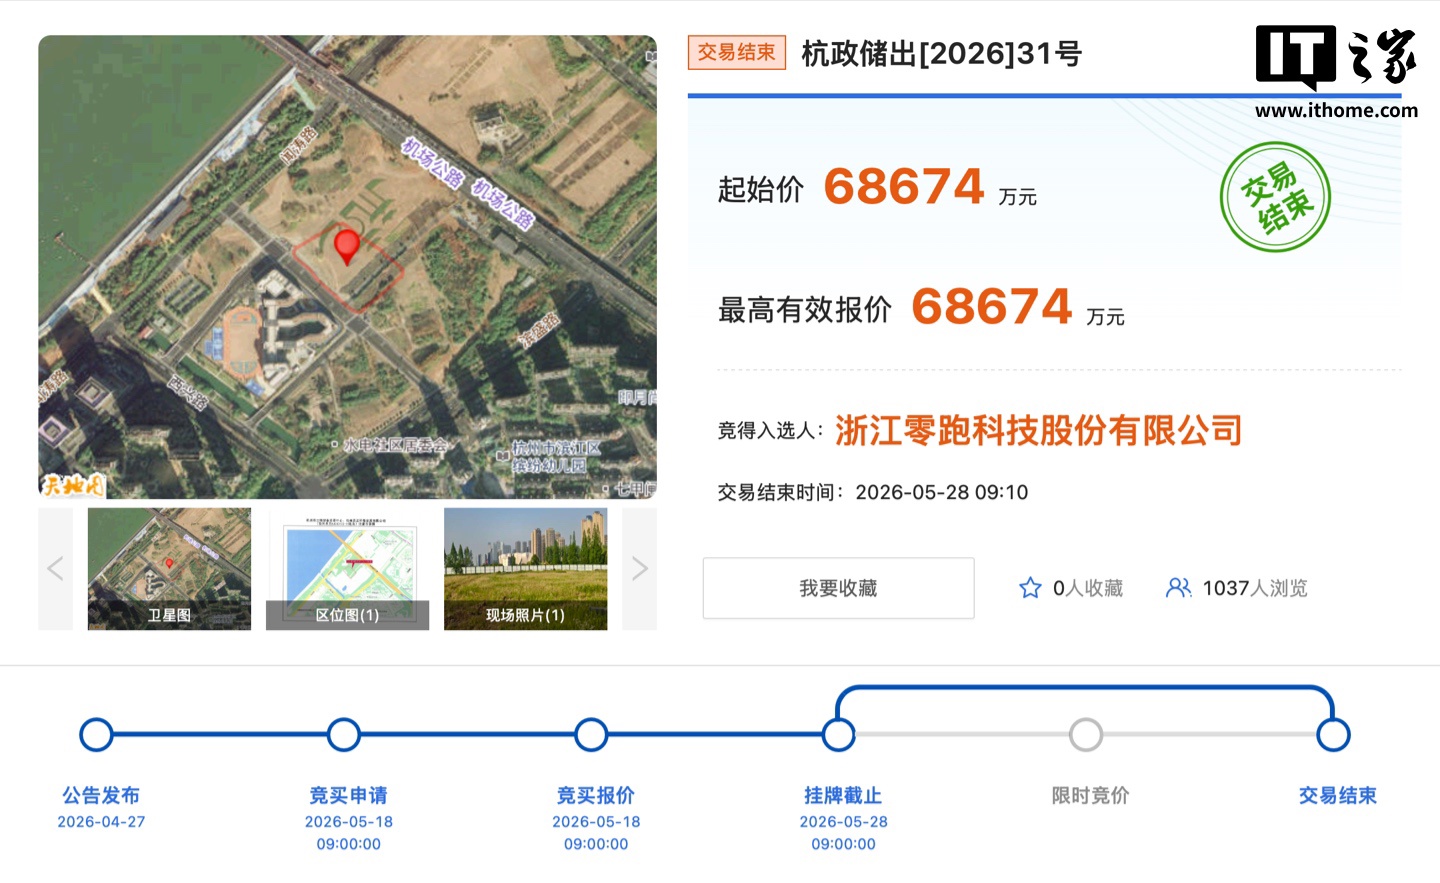The height and width of the screenshot is (883, 1440).
Task: Click the date 2026-05-28 under 挂牌截止
Action: coord(843,822)
